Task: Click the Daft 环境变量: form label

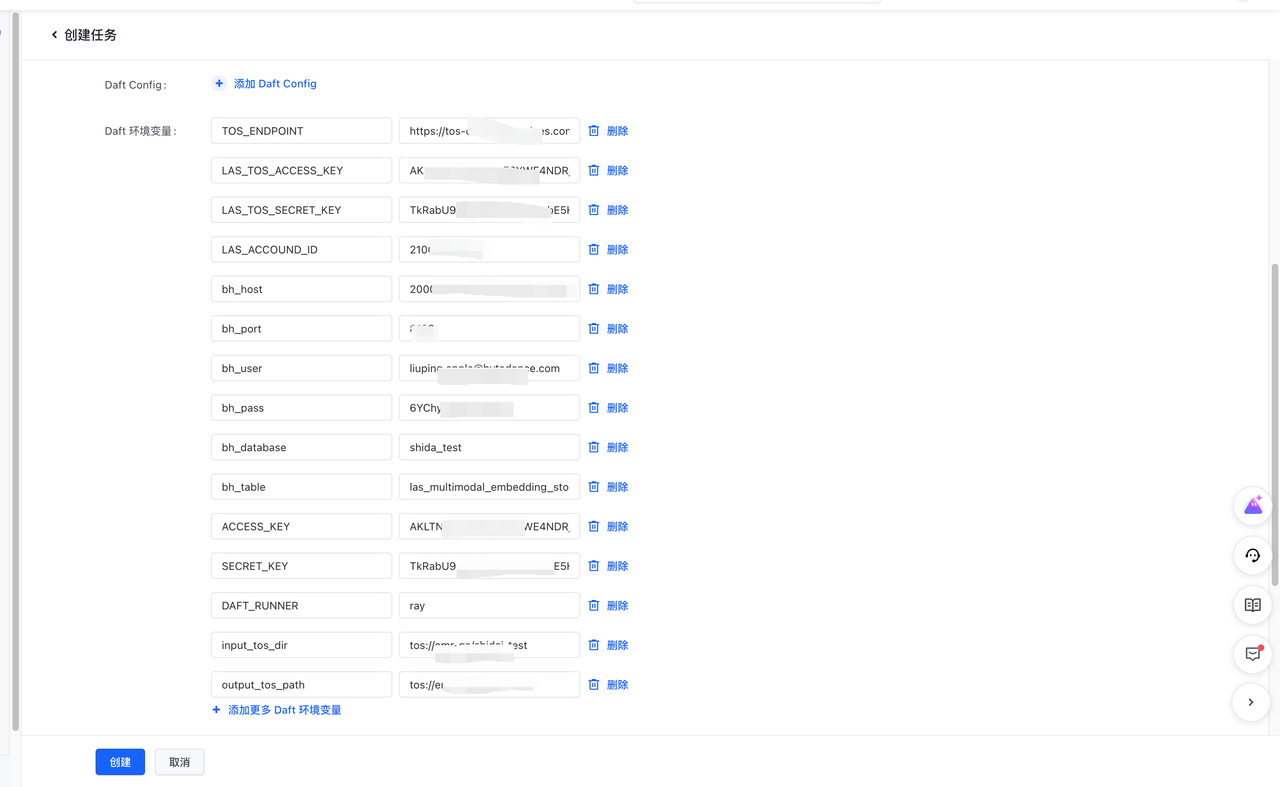Action: [140, 131]
